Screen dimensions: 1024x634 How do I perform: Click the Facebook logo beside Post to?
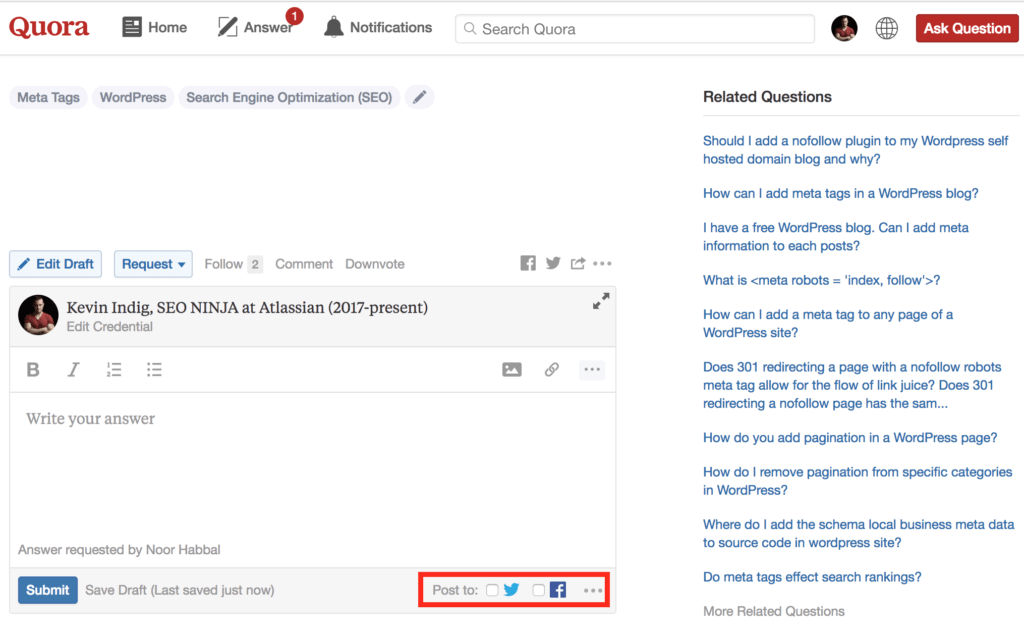pos(558,590)
